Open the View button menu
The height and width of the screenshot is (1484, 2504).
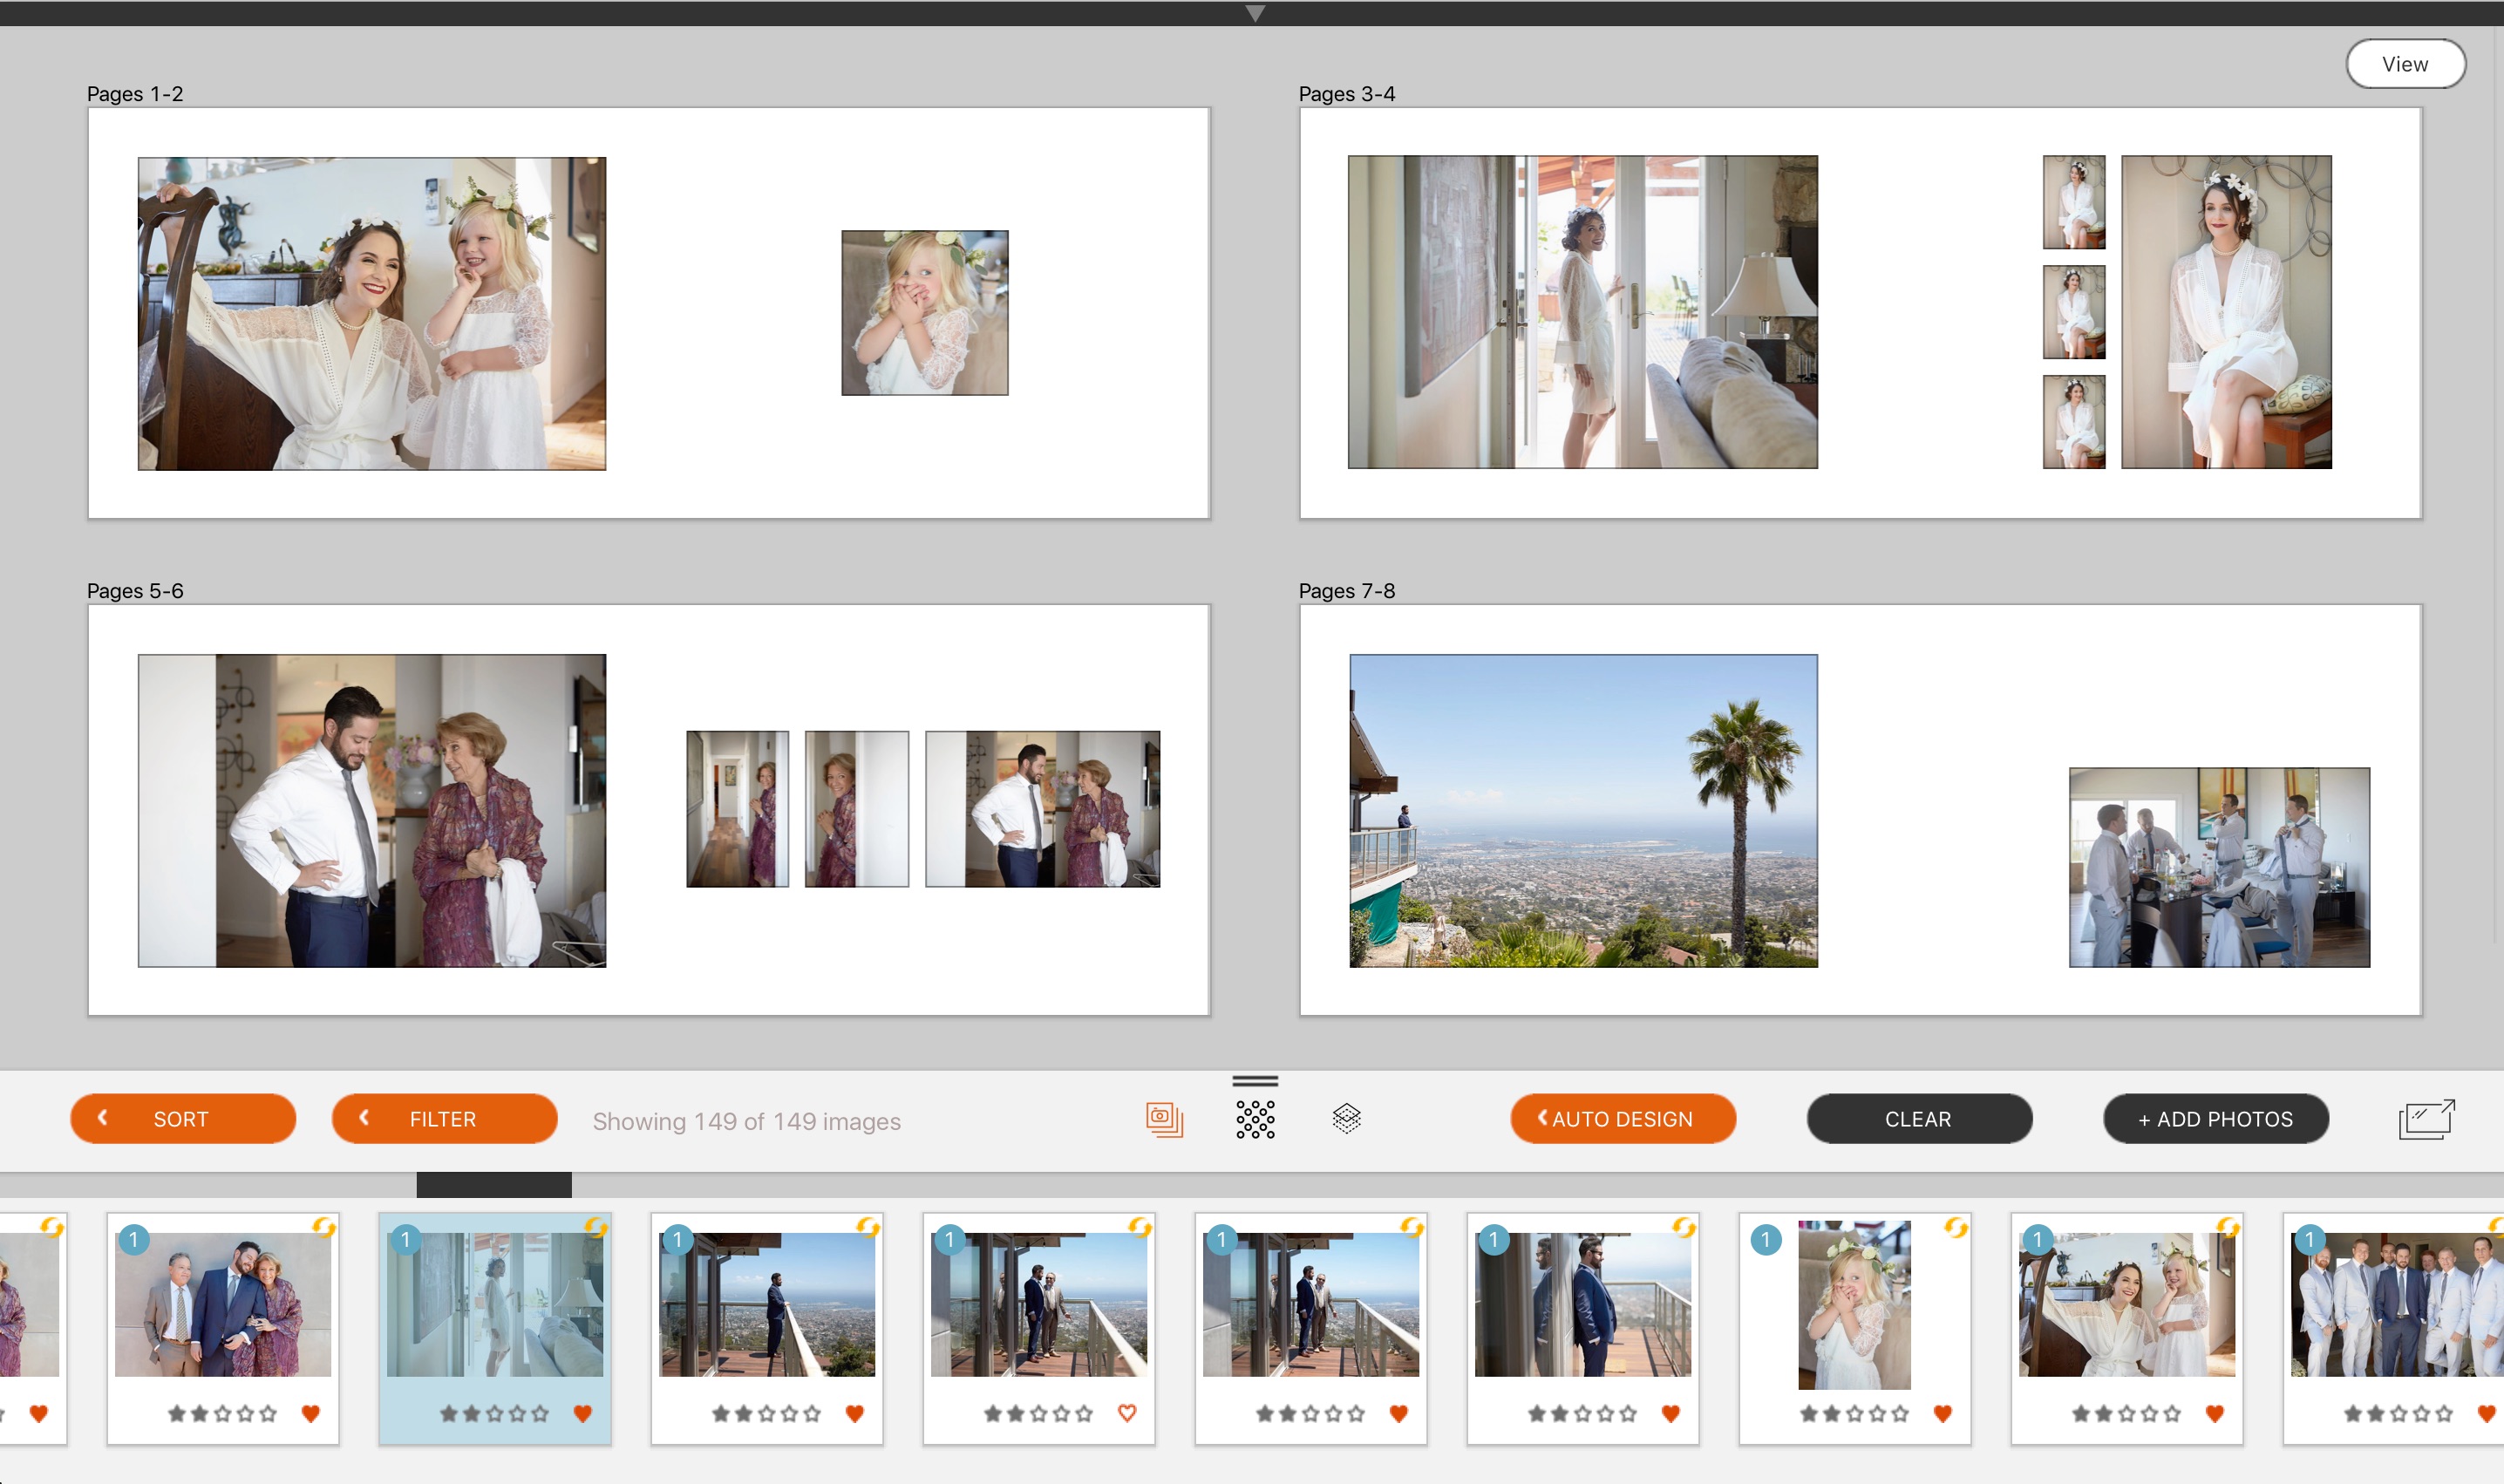[x=2405, y=64]
